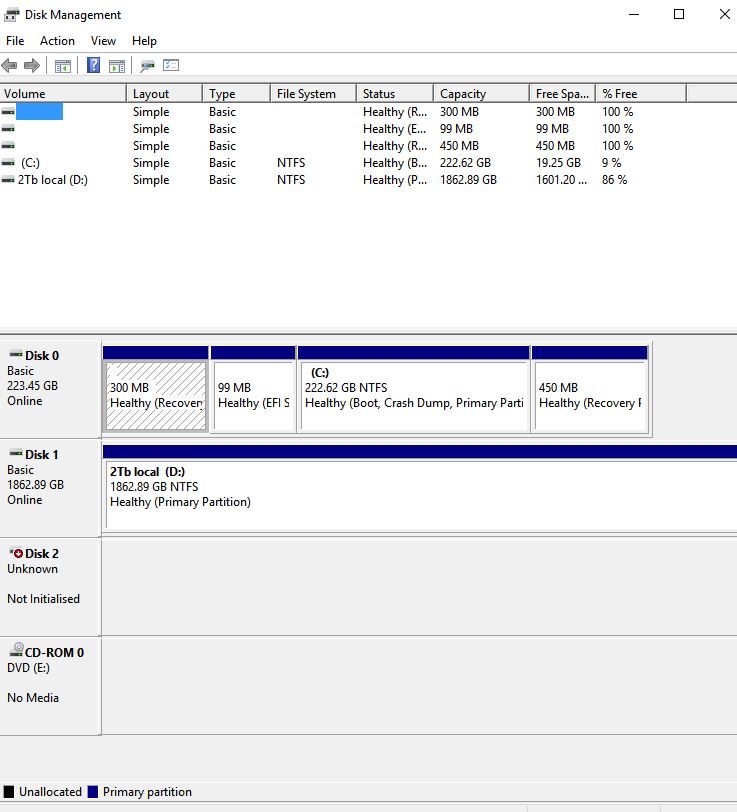The image size is (737, 812).
Task: Click drive icon in the 99 MB volume row
Action: coord(8,129)
